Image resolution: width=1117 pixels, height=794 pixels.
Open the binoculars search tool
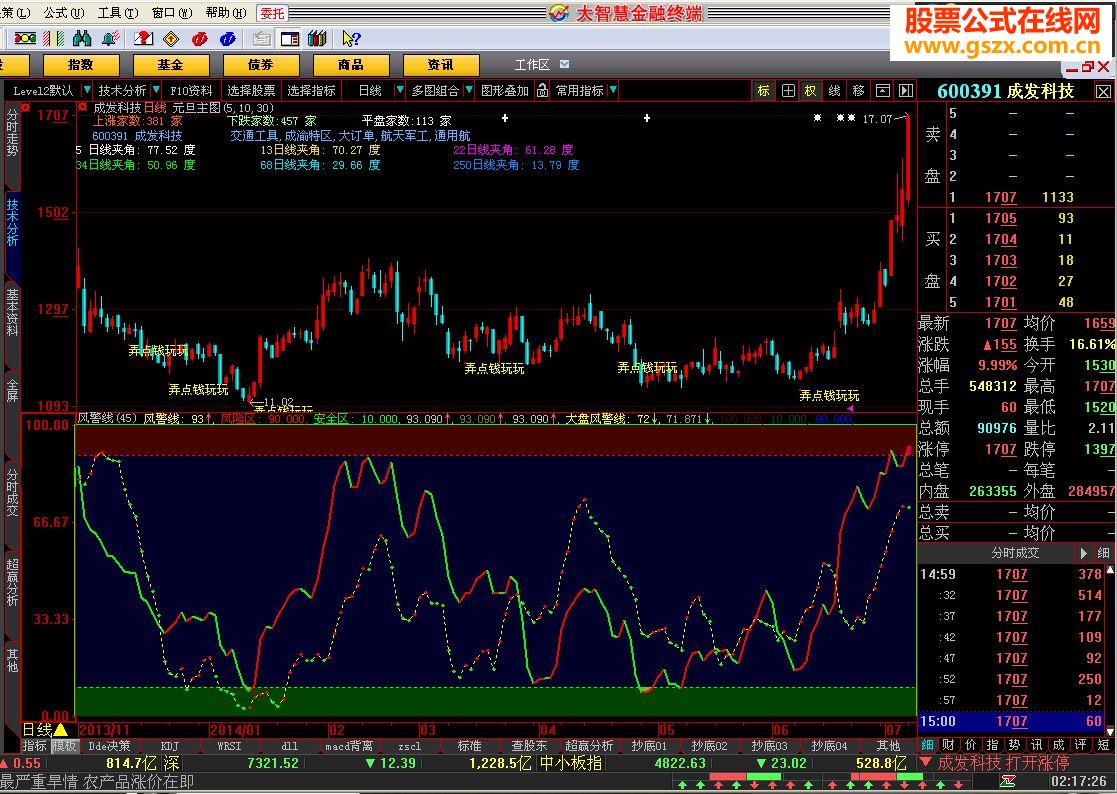pyautogui.click(x=82, y=38)
